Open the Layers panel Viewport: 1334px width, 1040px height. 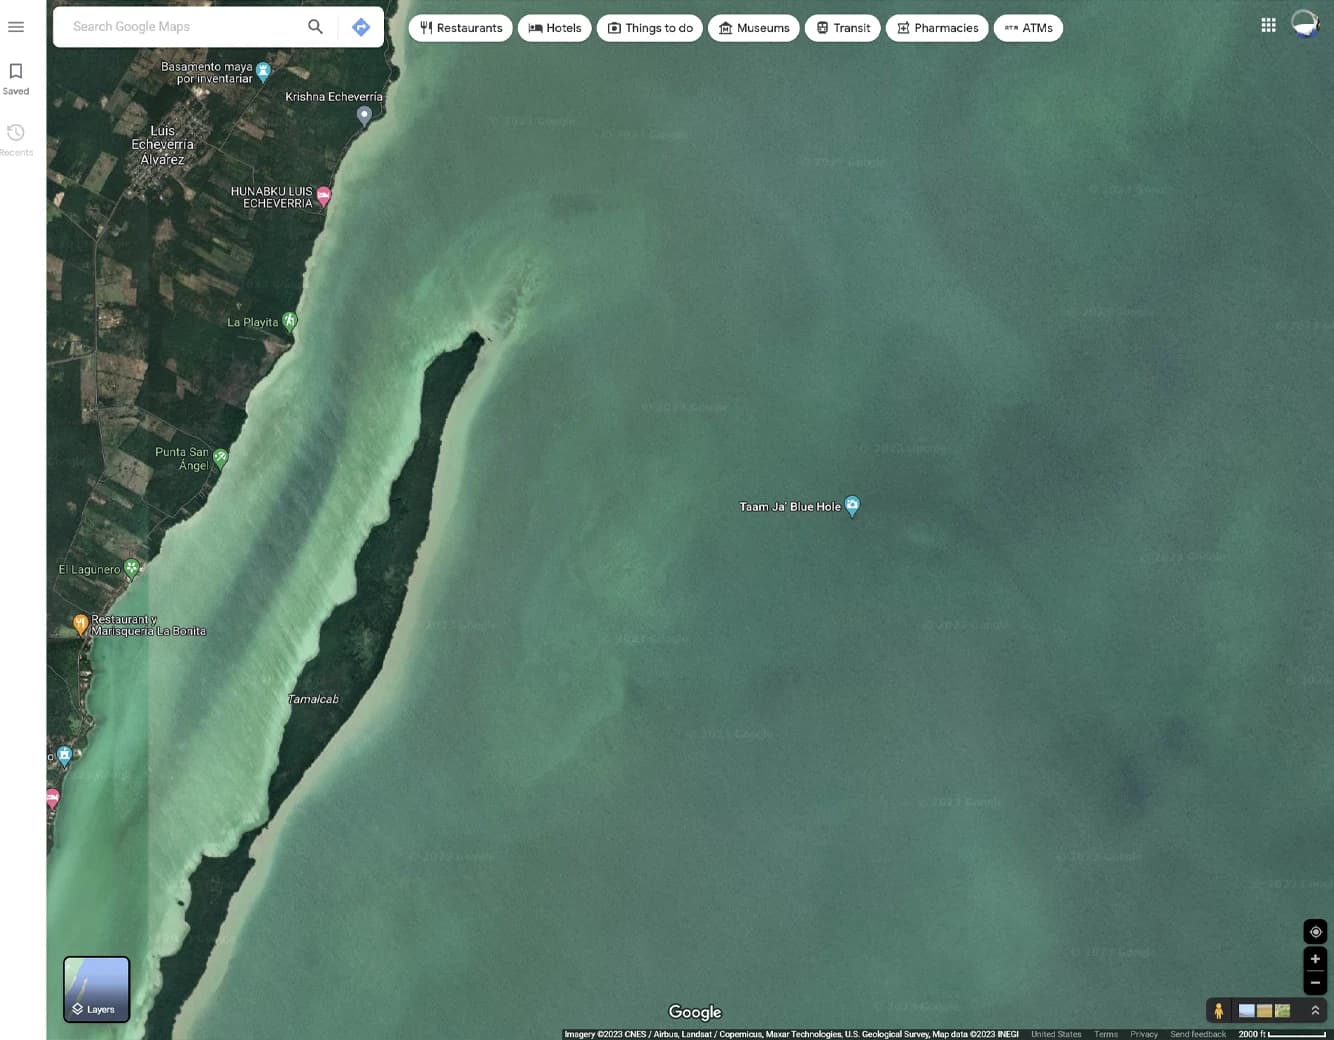click(96, 989)
